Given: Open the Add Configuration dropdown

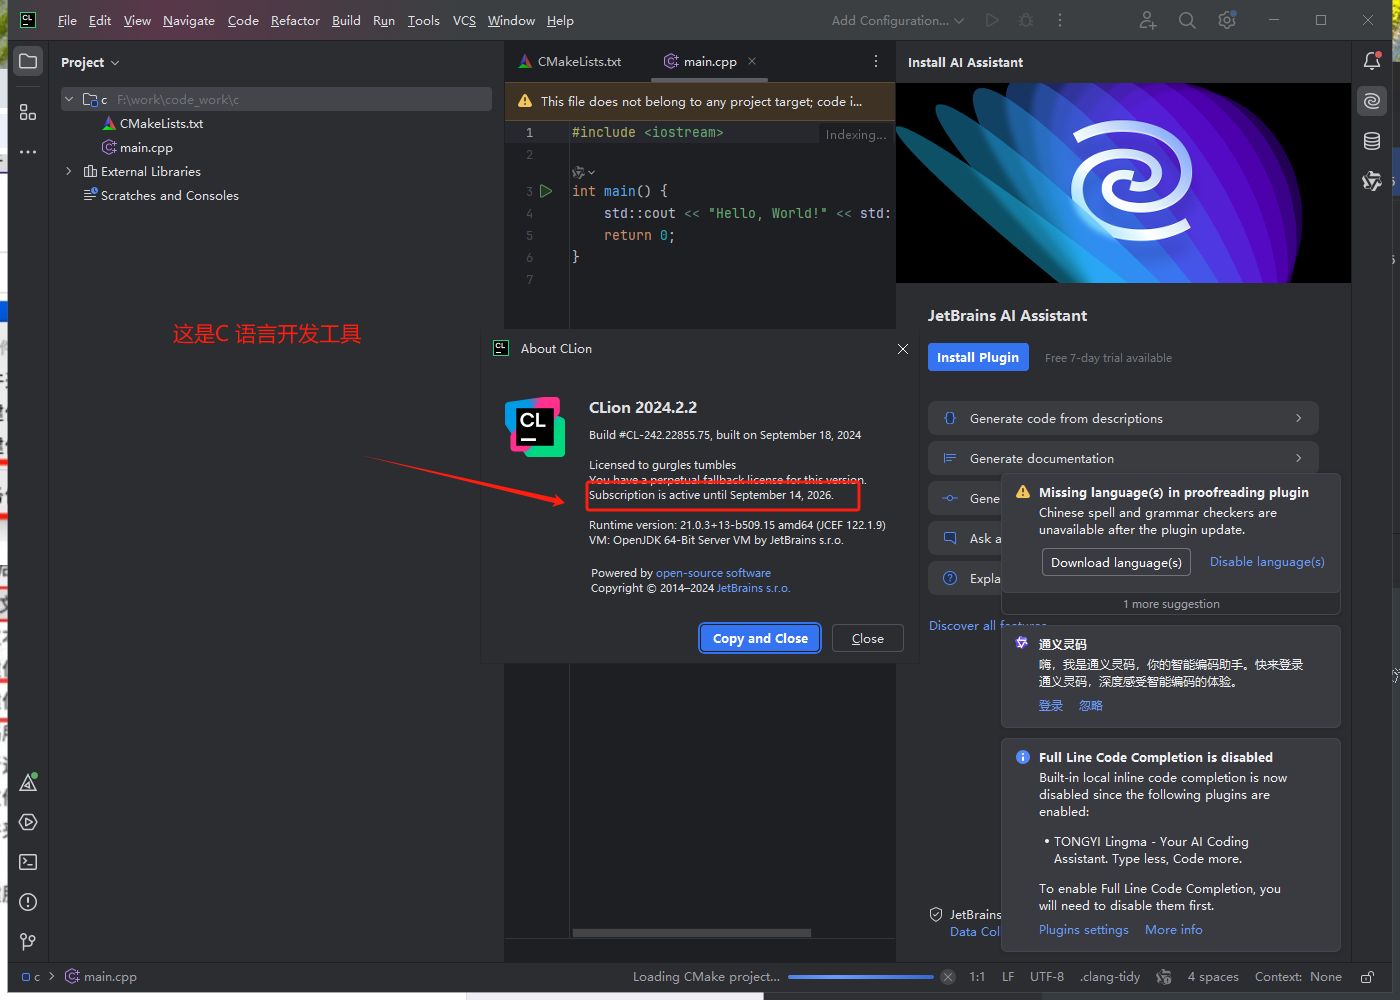Looking at the screenshot, I should (897, 20).
